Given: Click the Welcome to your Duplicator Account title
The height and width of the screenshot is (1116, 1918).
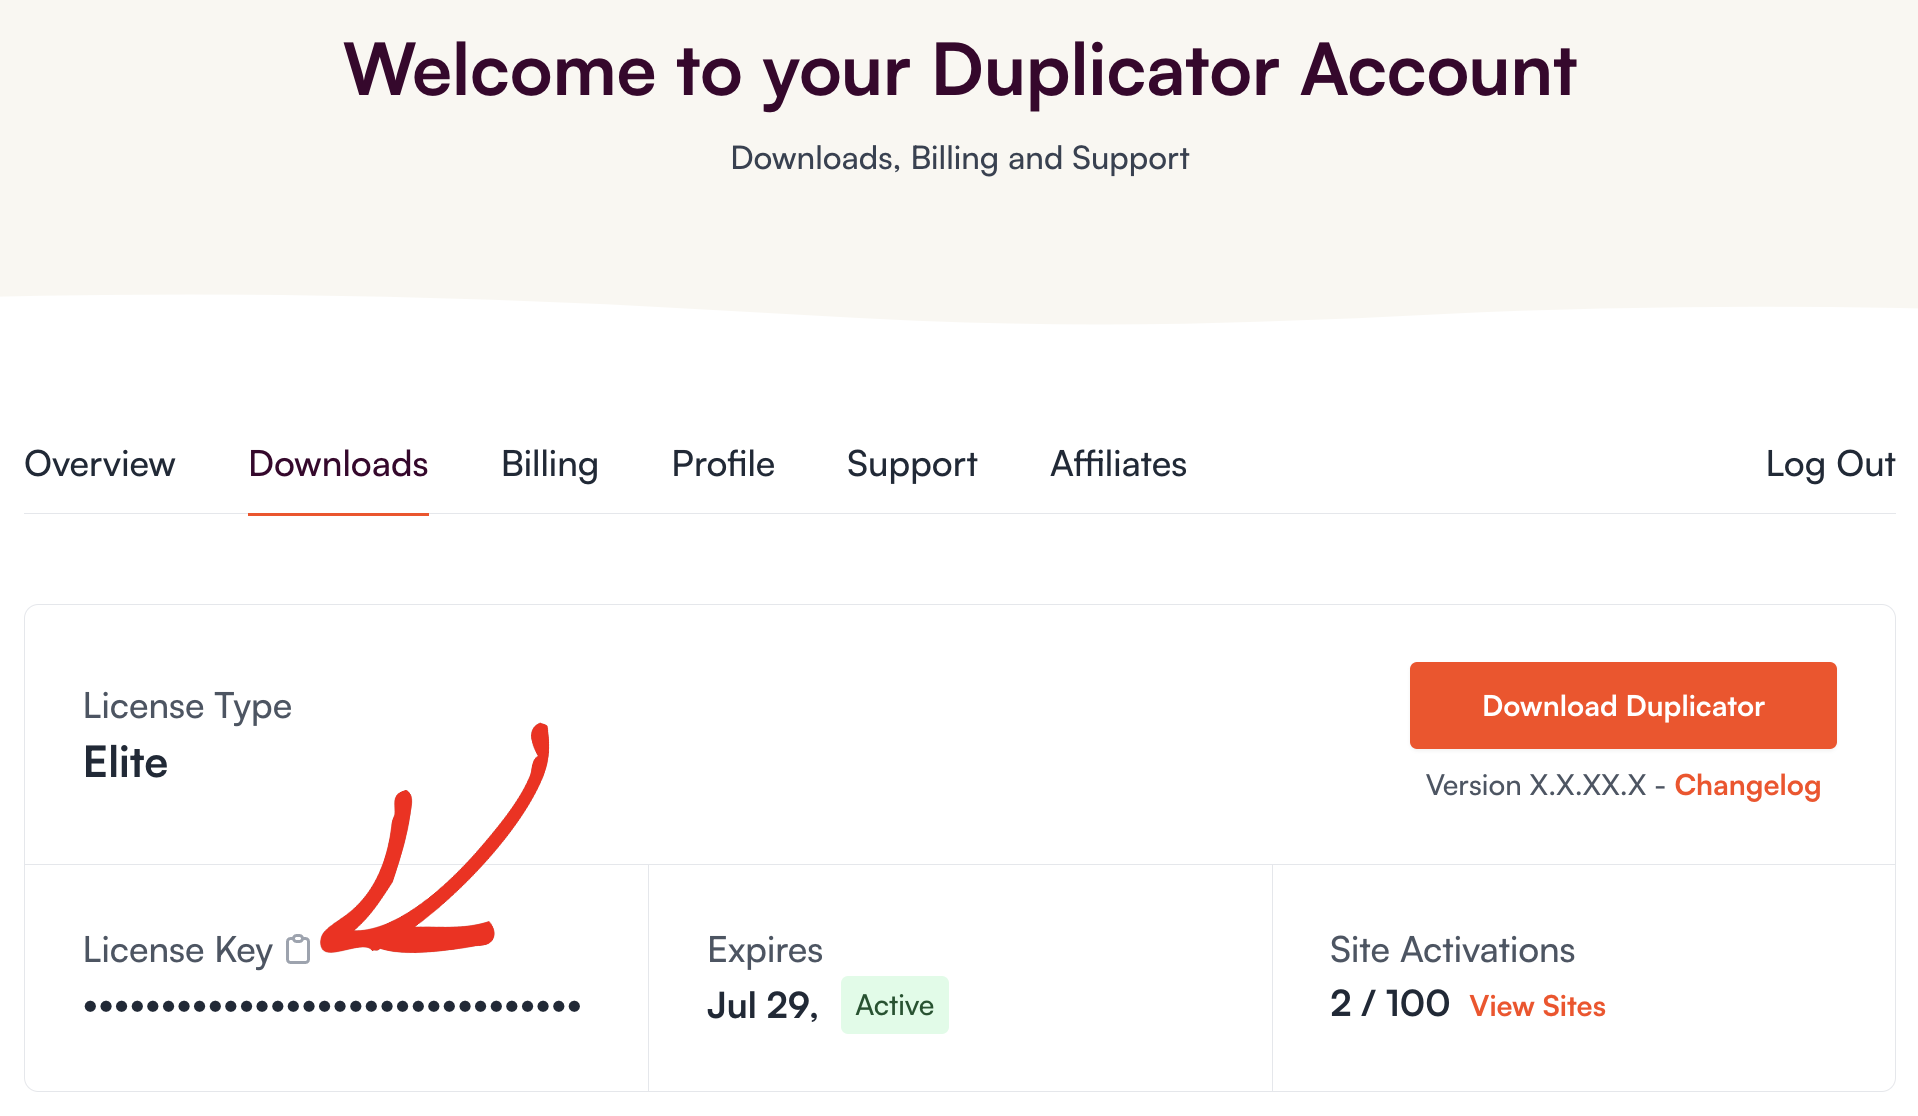Looking at the screenshot, I should pos(959,70).
